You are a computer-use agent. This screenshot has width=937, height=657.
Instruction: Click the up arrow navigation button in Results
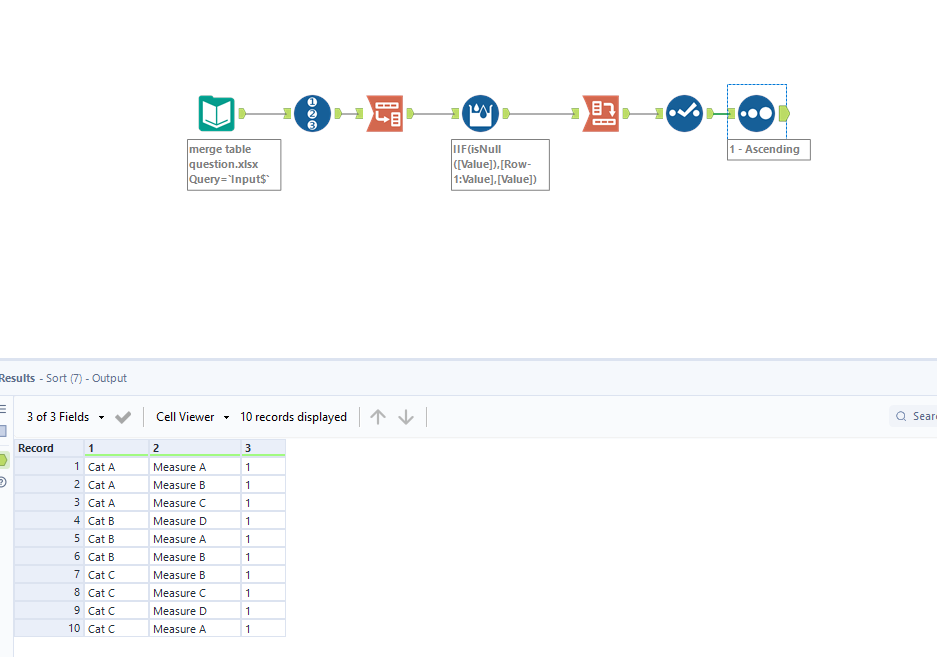(x=377, y=417)
